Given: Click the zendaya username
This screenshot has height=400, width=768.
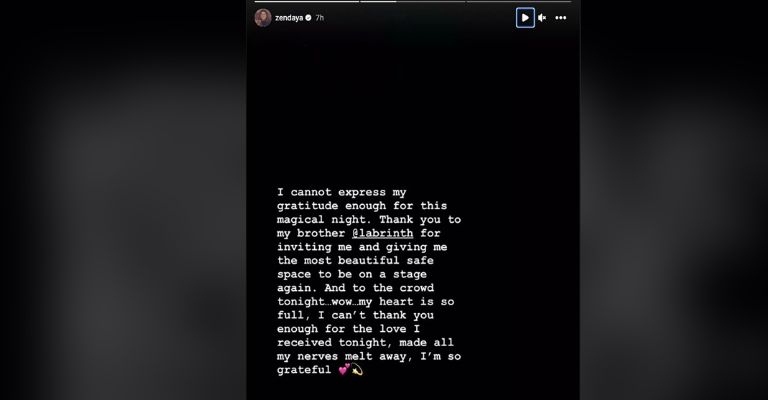Looking at the screenshot, I should click(289, 18).
